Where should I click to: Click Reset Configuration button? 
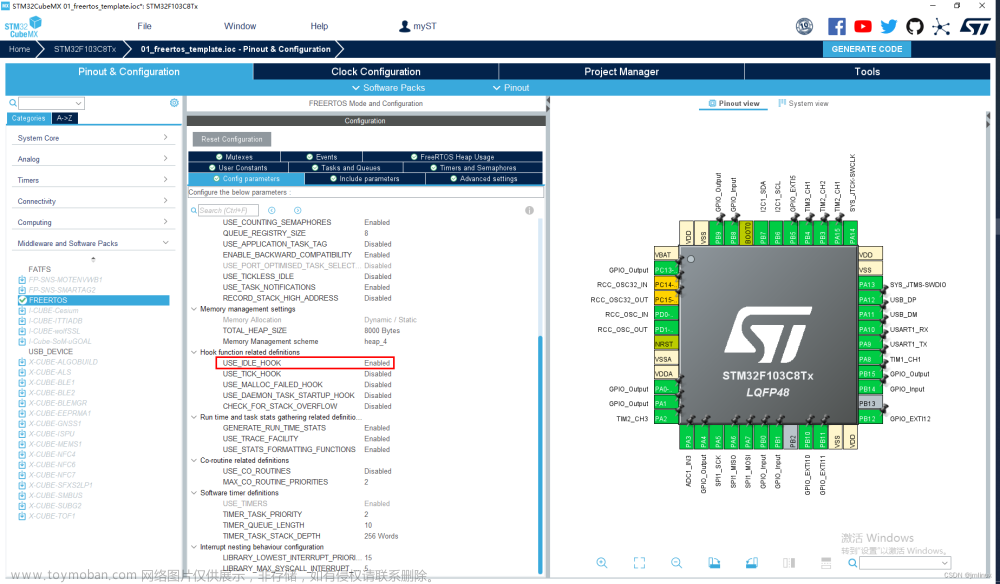tap(232, 139)
